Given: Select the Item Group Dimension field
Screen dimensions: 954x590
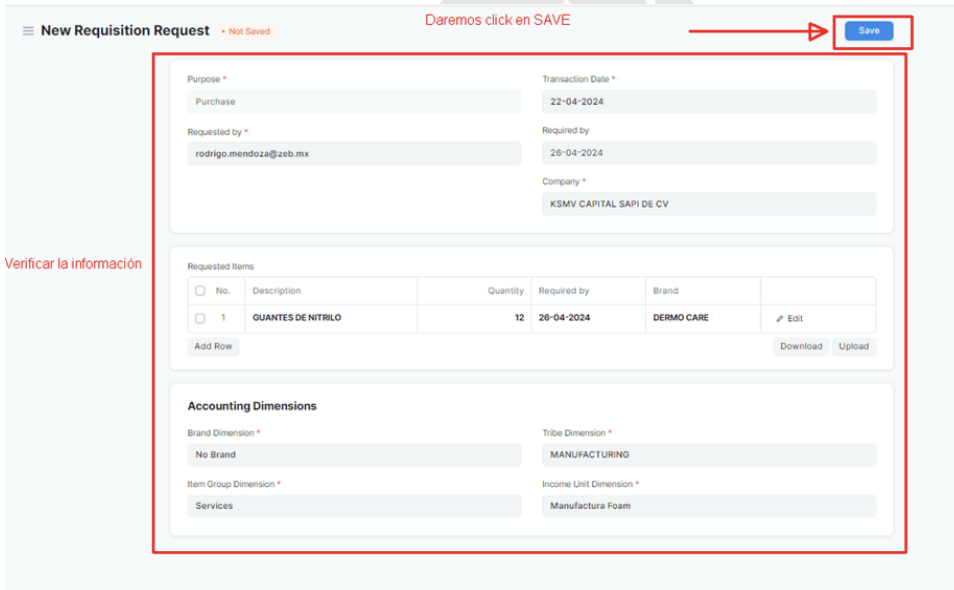Looking at the screenshot, I should point(354,506).
